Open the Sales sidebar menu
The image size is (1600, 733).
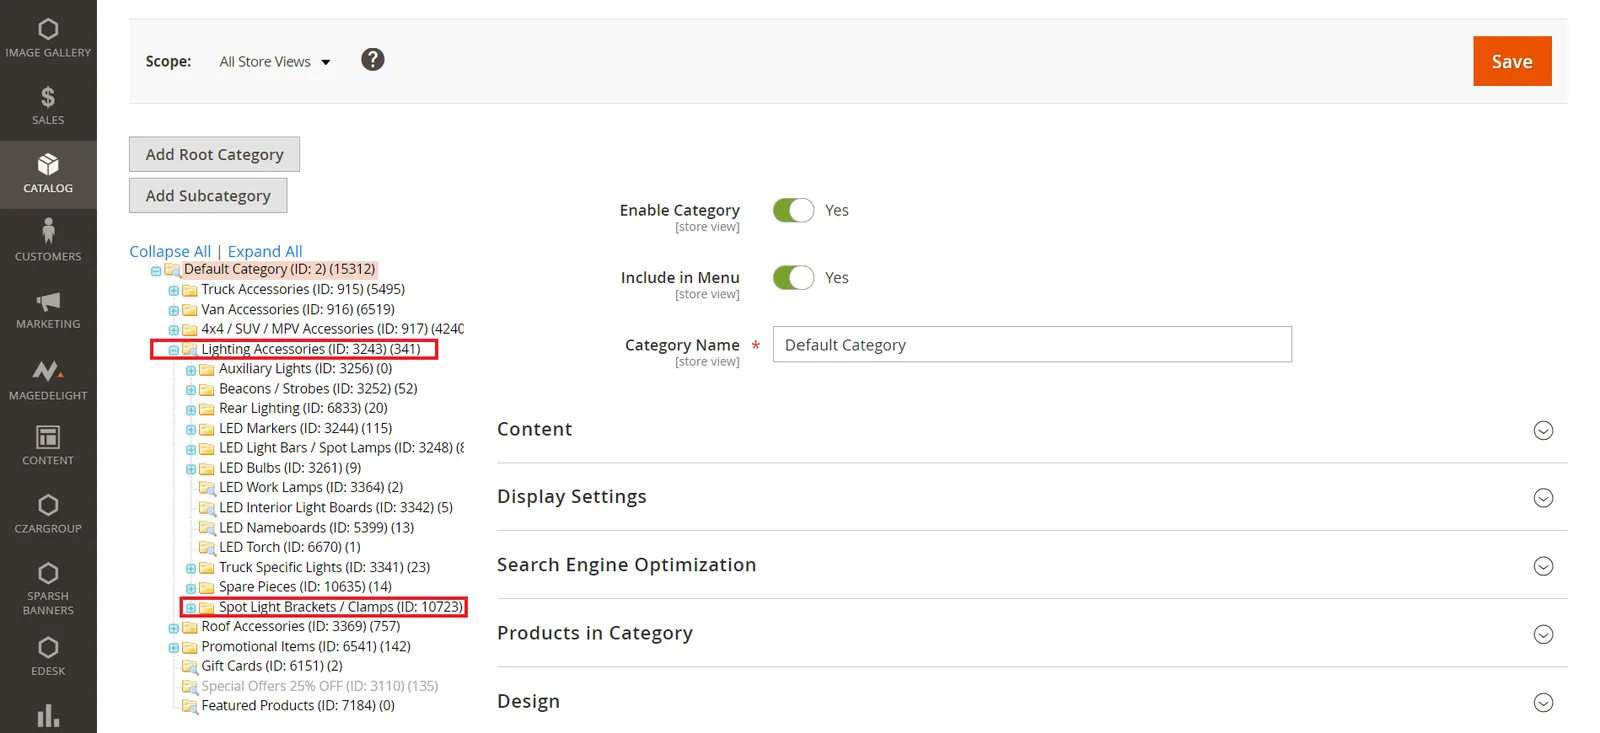tap(48, 106)
